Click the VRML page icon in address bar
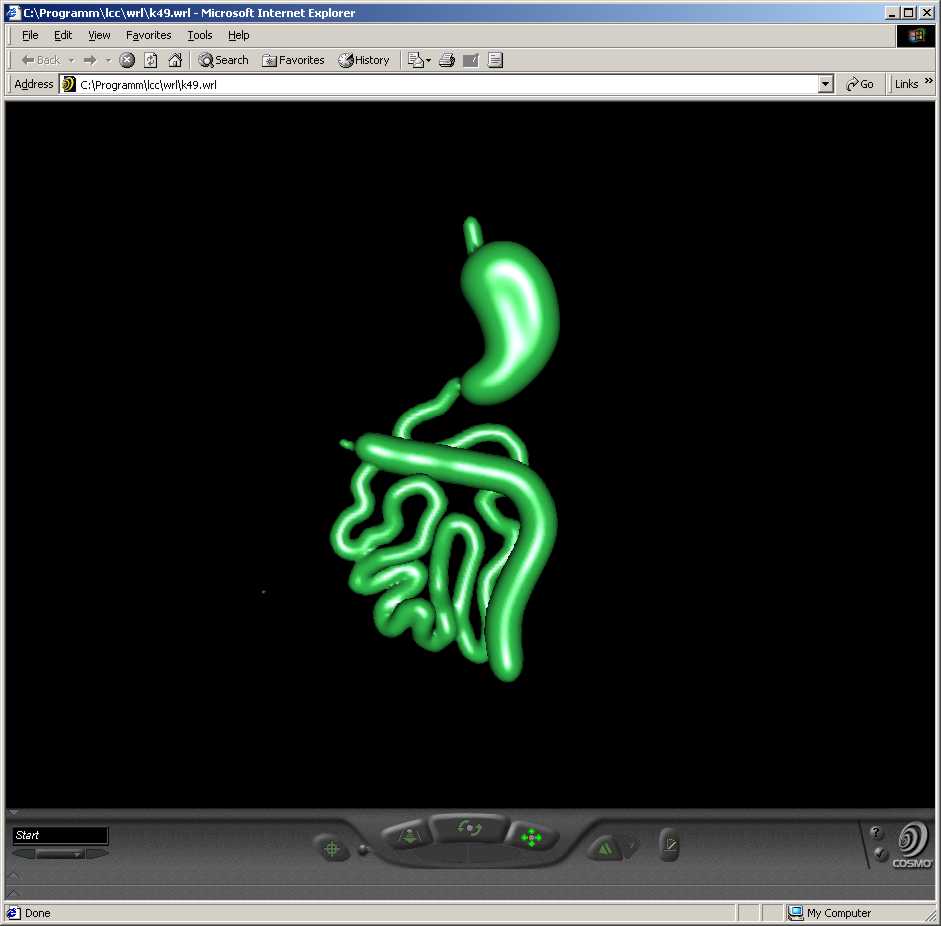This screenshot has height=926, width=941. [x=69, y=85]
